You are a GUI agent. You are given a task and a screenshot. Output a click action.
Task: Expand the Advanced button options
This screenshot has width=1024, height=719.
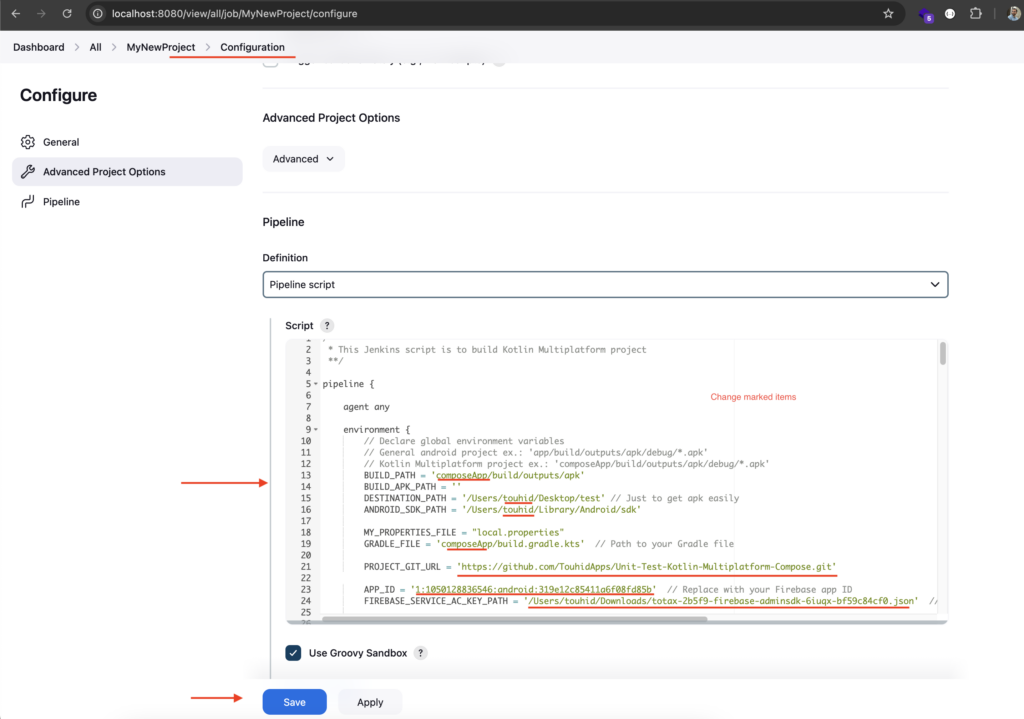303,159
